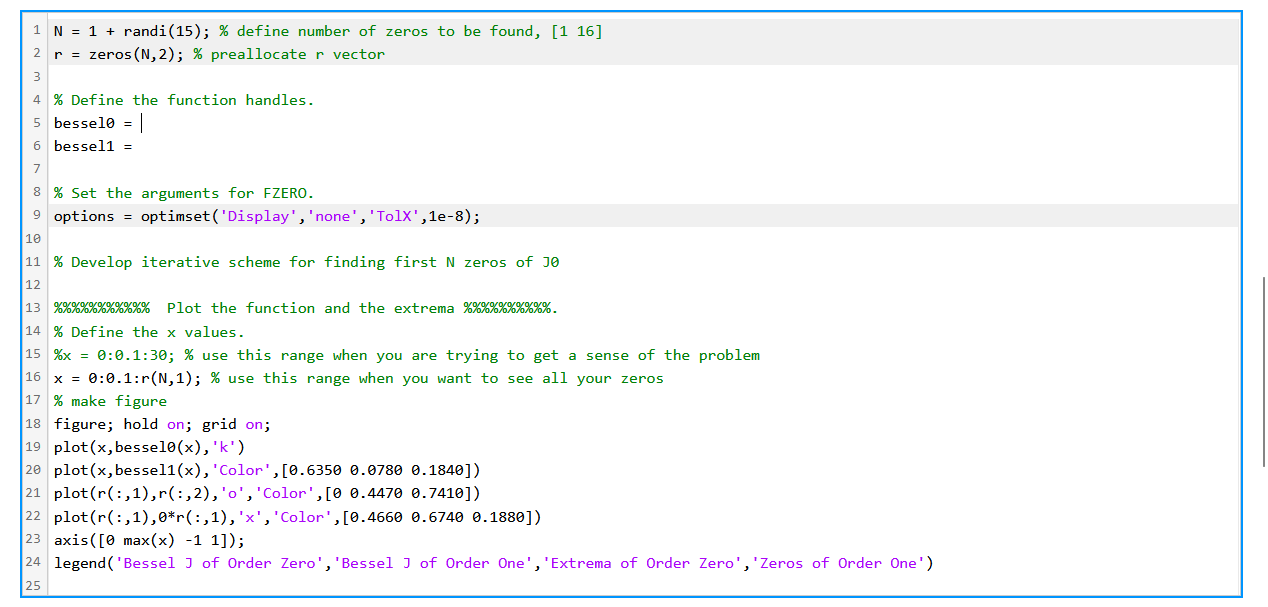The image size is (1268, 607).
Task: Click the 'Zeros of Order One' string in legend
Action: [838, 563]
